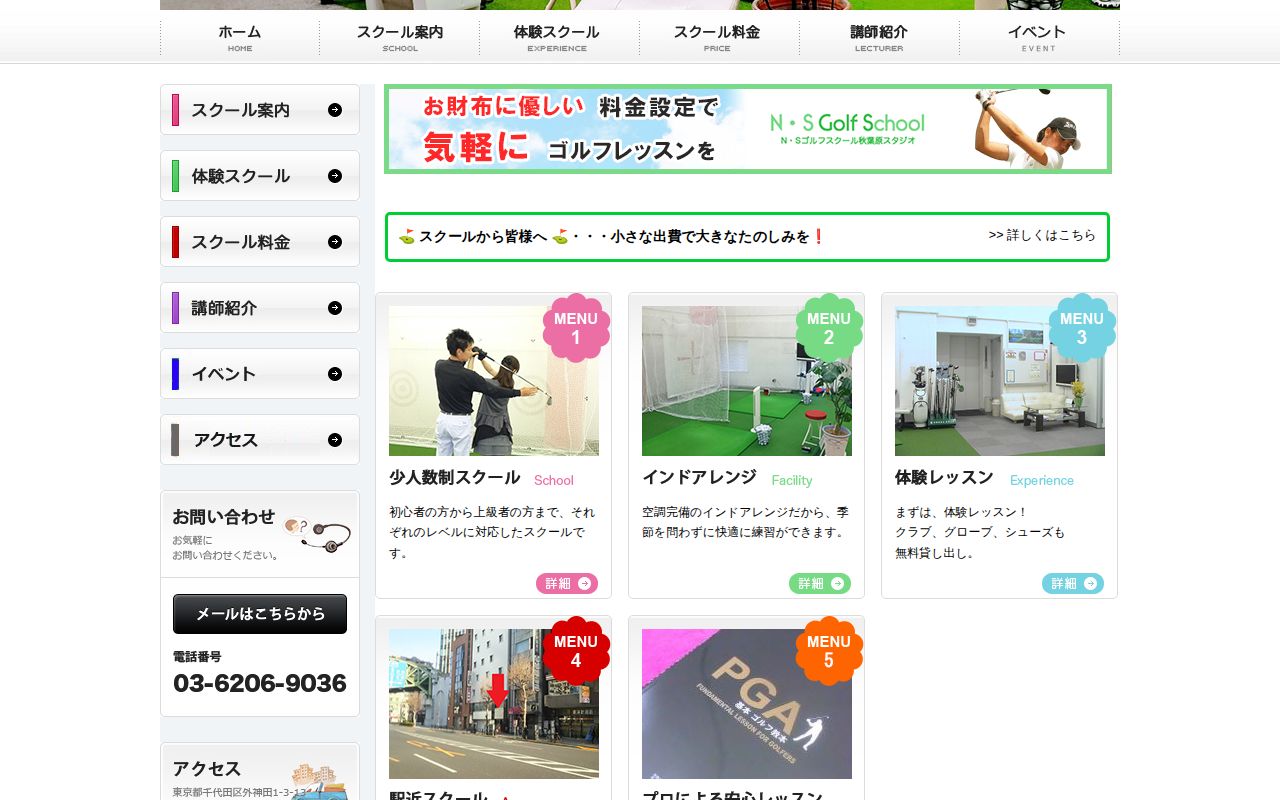The image size is (1280, 800).
Task: Open the 少人数制スクール heading link
Action: 455,478
